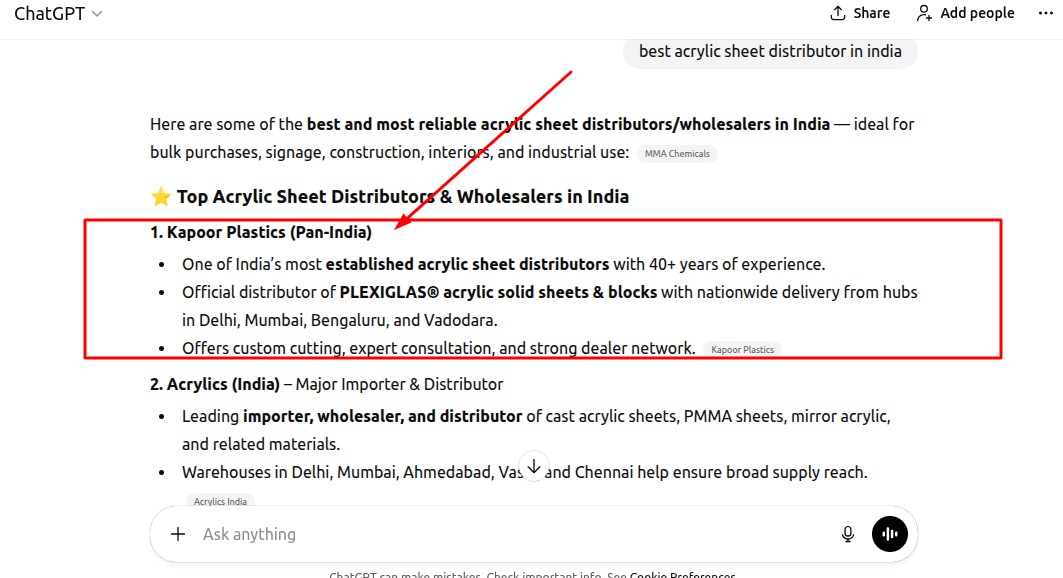Click the user message about acrylic sheet distributor
This screenshot has width=1063, height=578.
pyautogui.click(x=770, y=51)
